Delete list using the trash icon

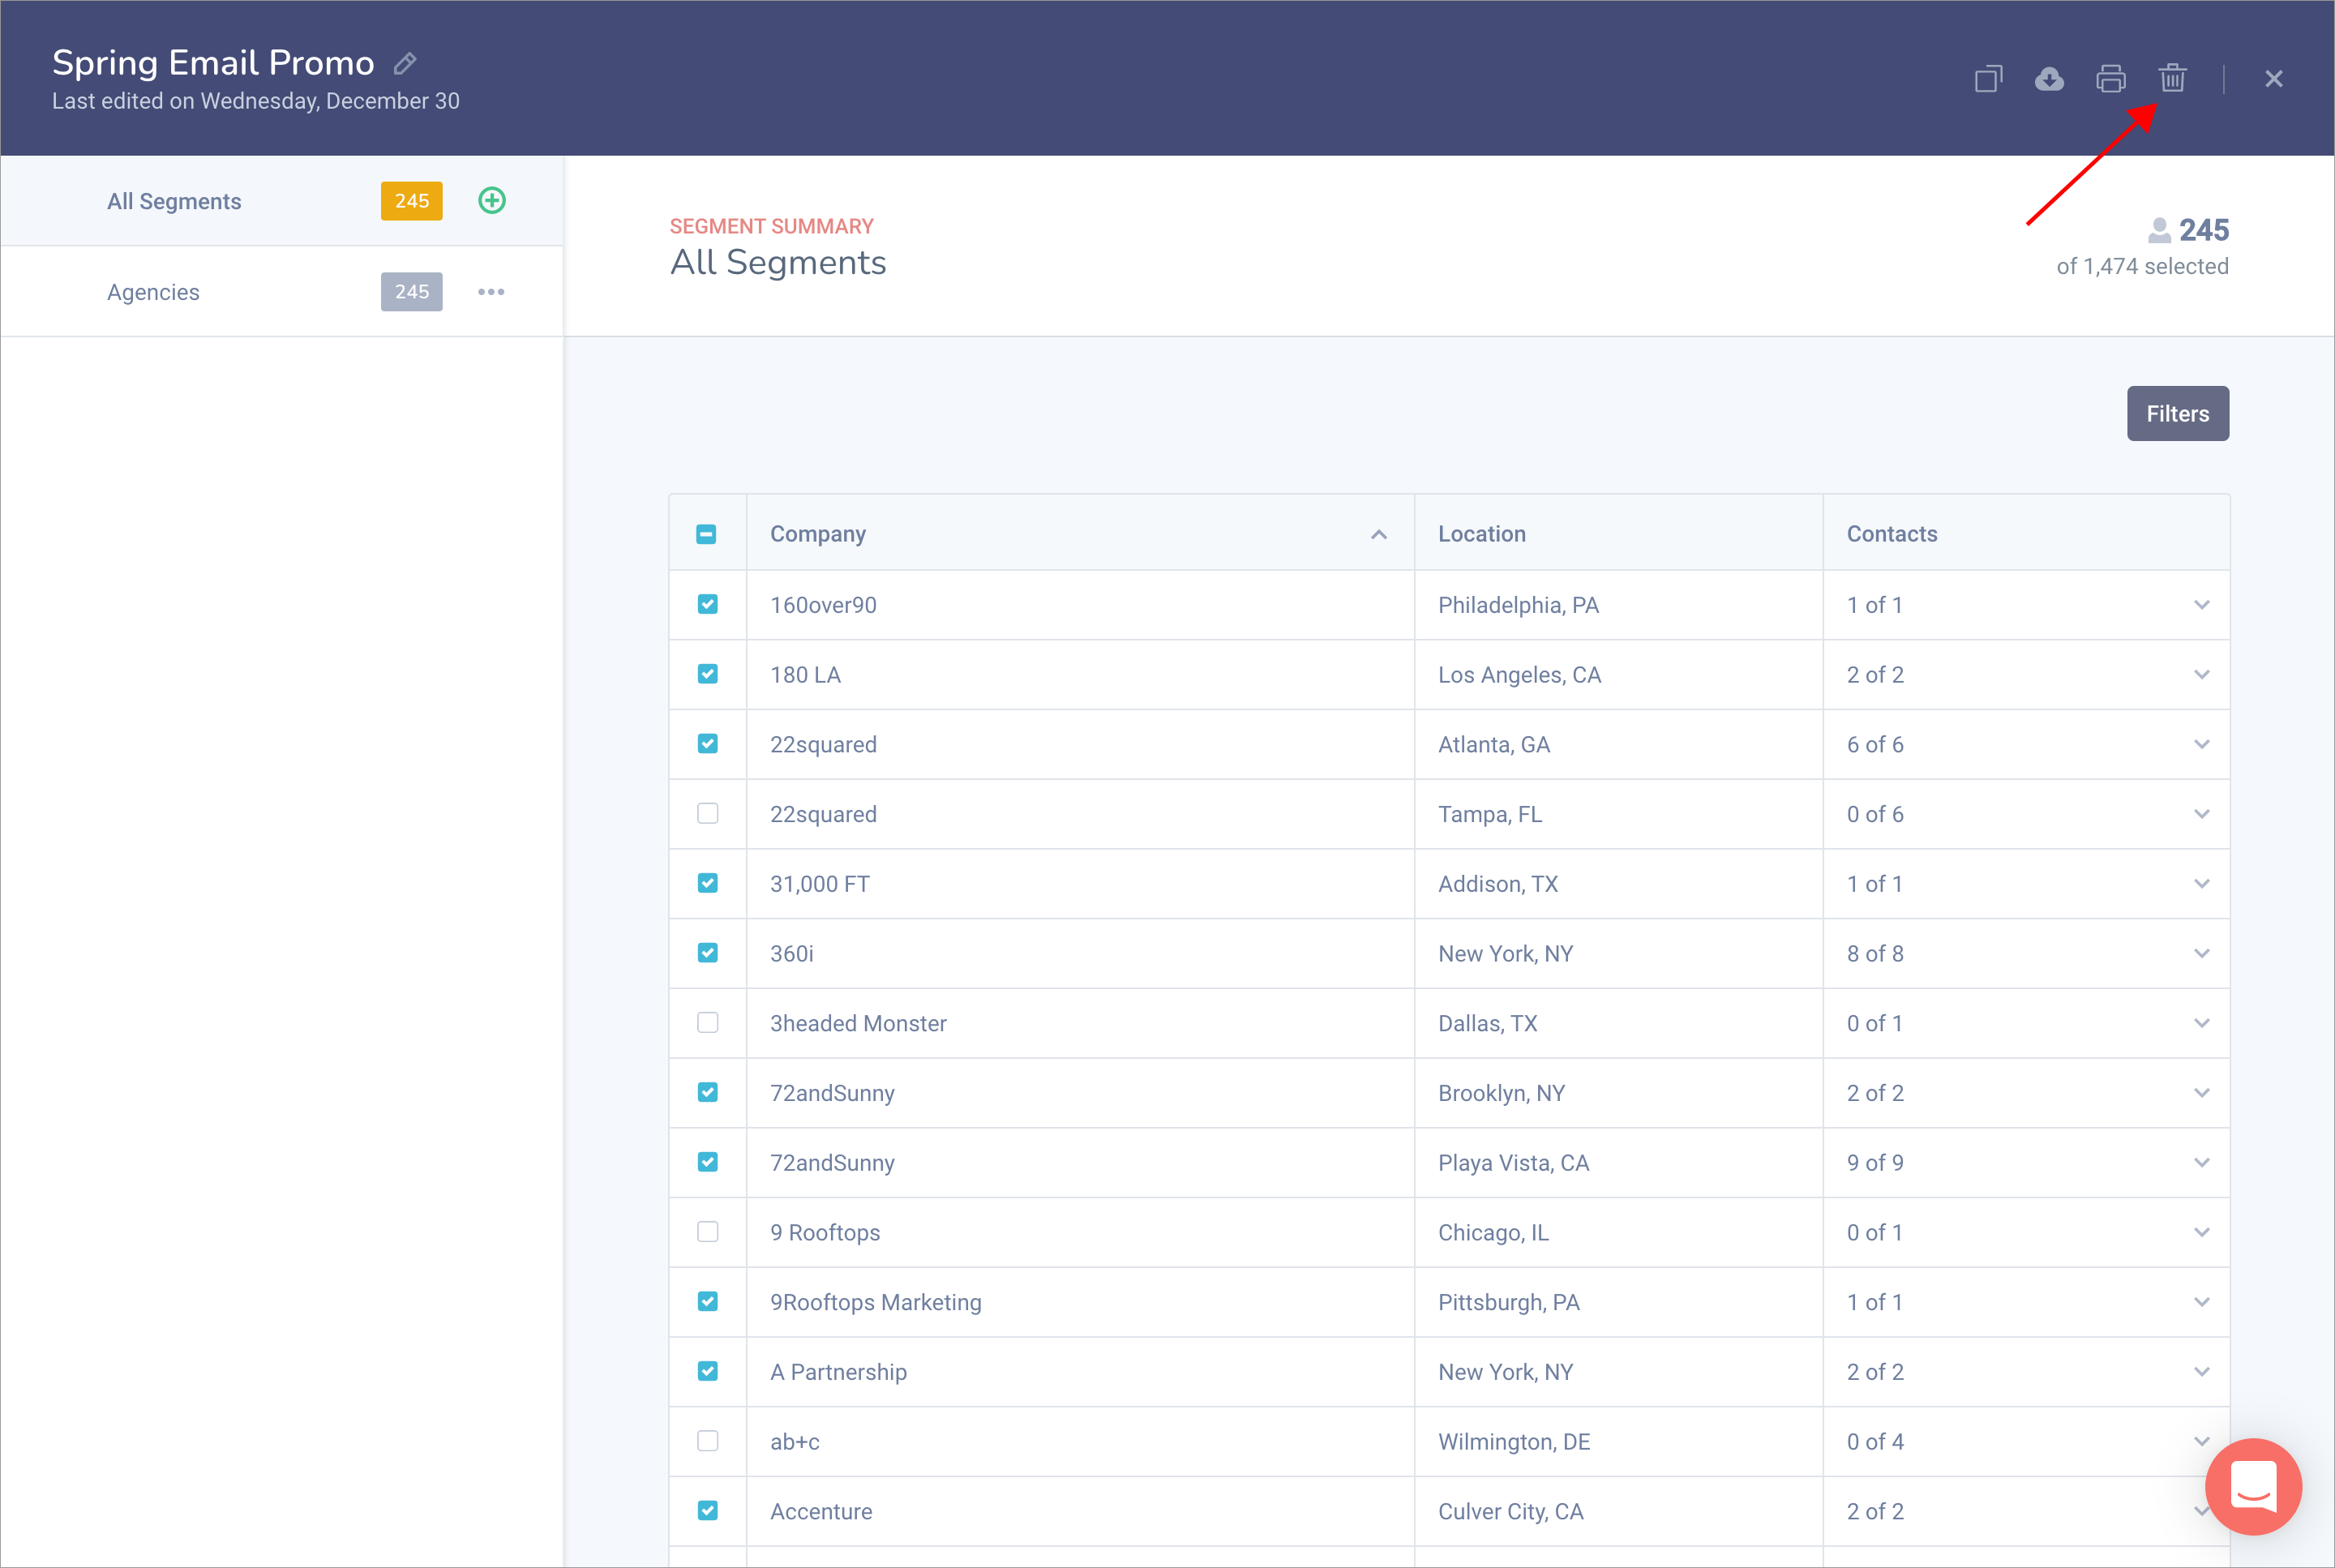(2172, 78)
